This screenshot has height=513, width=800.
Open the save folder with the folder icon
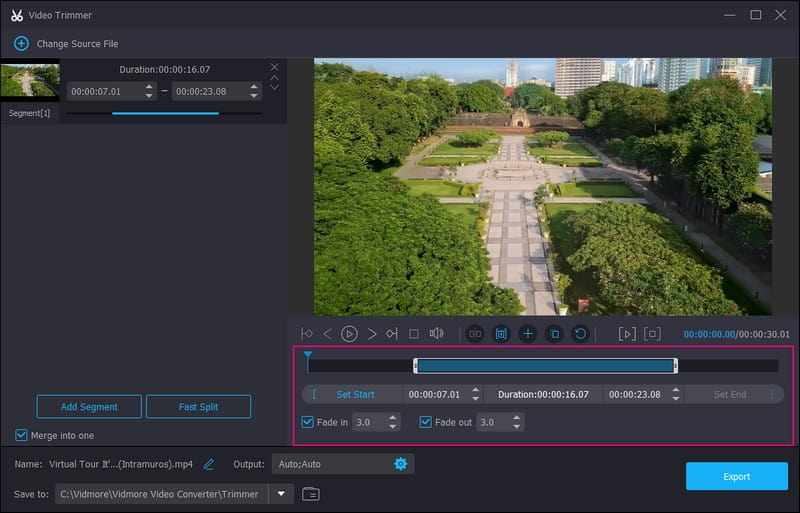pyautogui.click(x=311, y=493)
